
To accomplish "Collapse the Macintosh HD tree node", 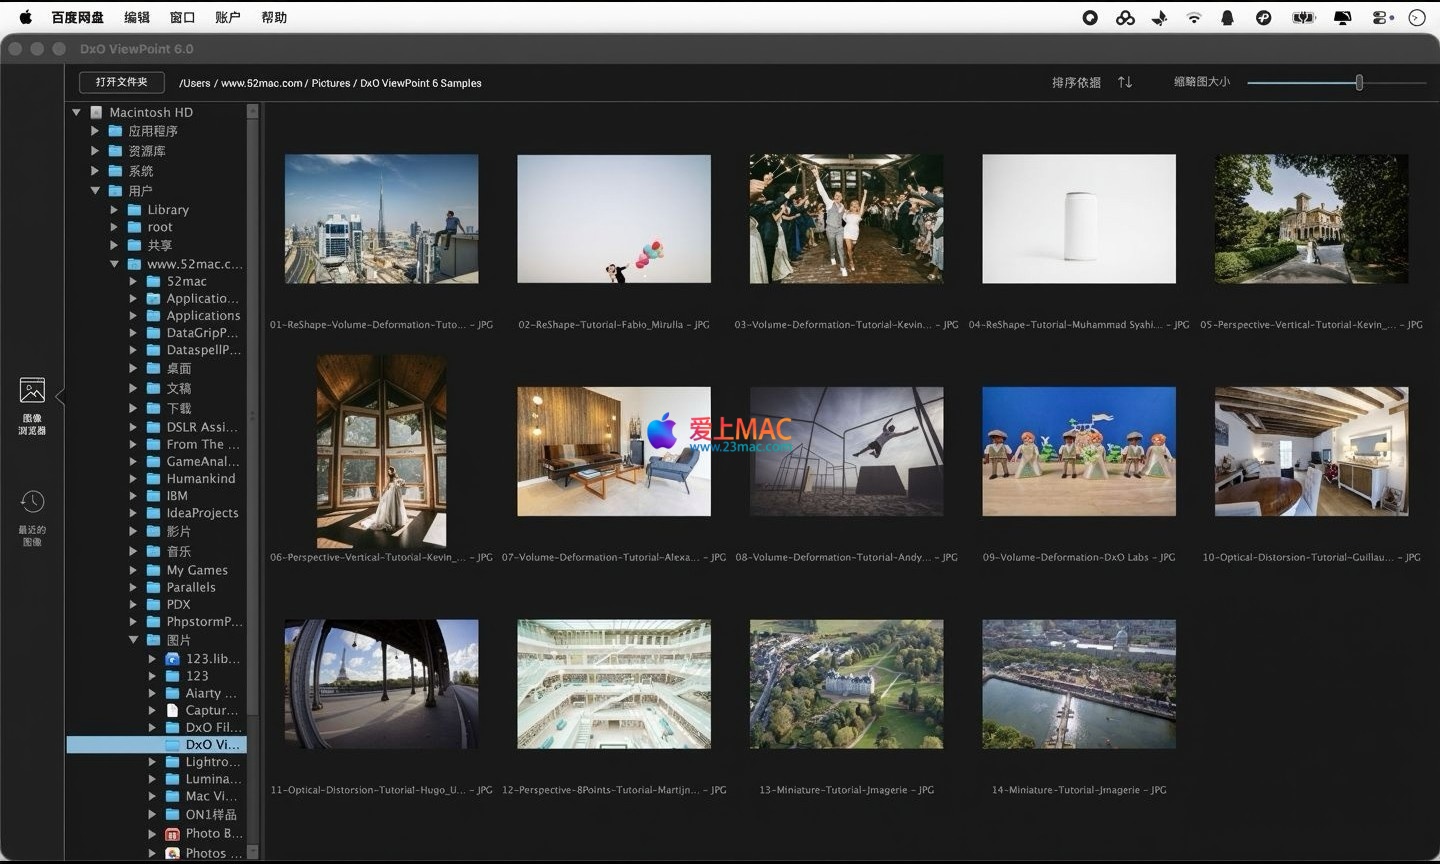I will click(76, 112).
